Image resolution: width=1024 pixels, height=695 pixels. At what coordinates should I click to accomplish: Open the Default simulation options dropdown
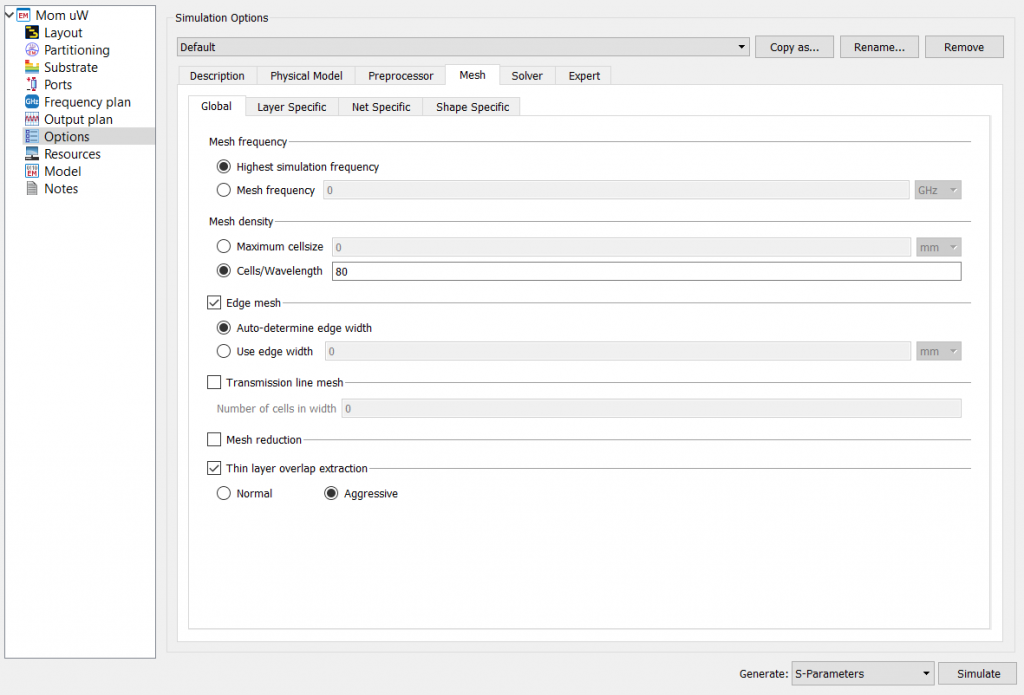(462, 47)
